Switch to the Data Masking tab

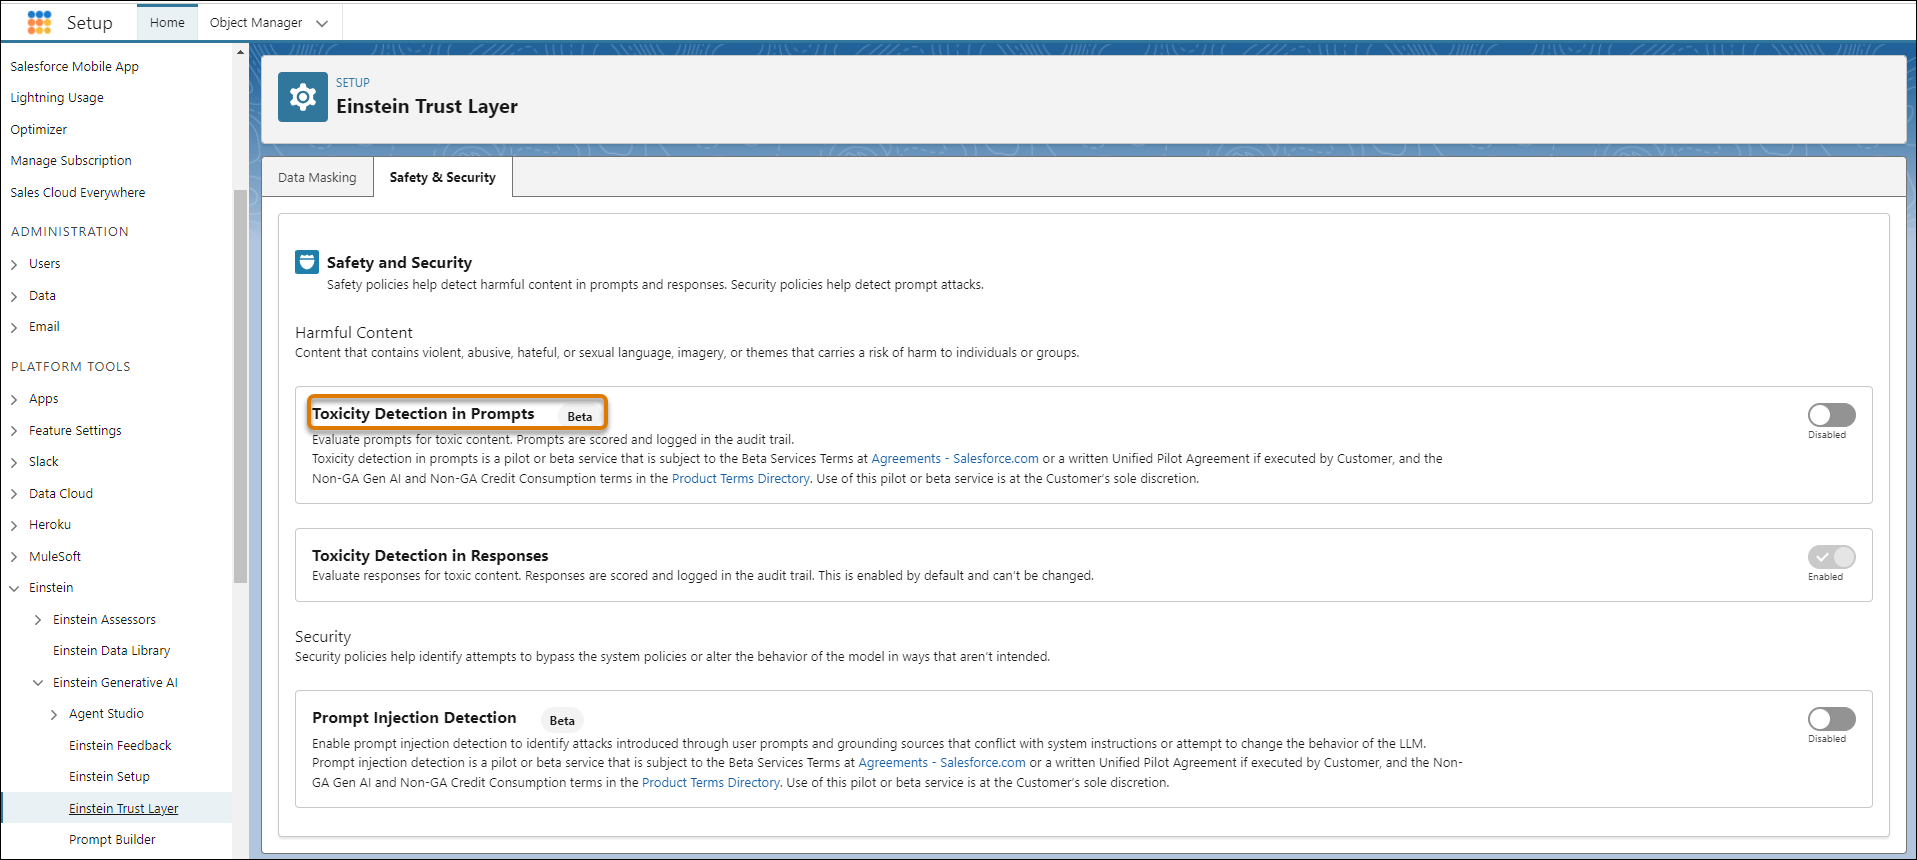point(317,177)
